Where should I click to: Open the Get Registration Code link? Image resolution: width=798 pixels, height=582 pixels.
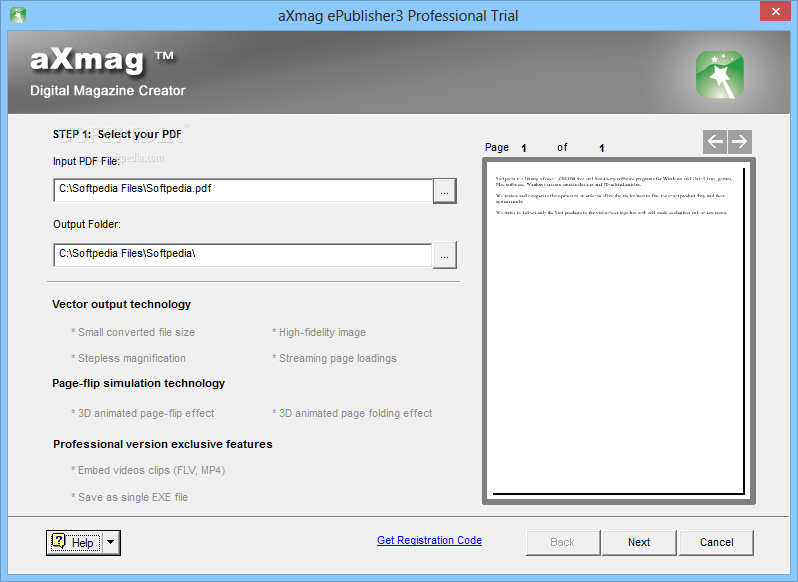click(429, 540)
